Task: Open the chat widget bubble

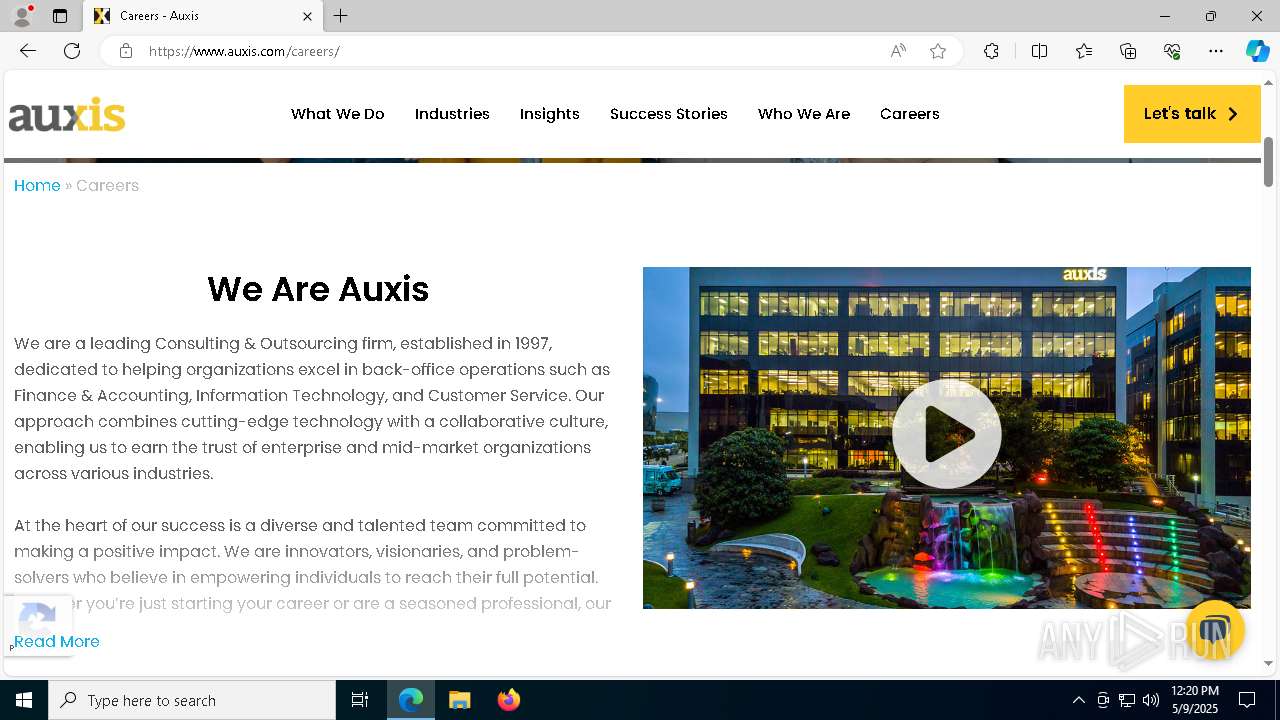Action: tap(1215, 630)
